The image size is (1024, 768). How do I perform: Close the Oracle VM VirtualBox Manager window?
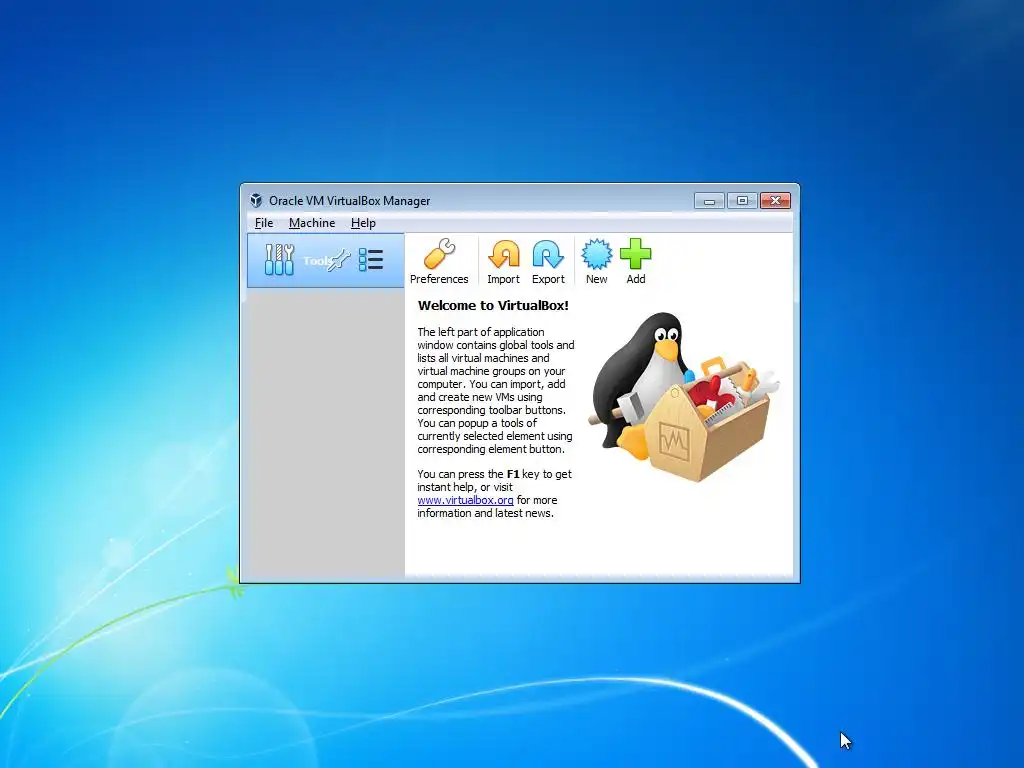point(775,200)
